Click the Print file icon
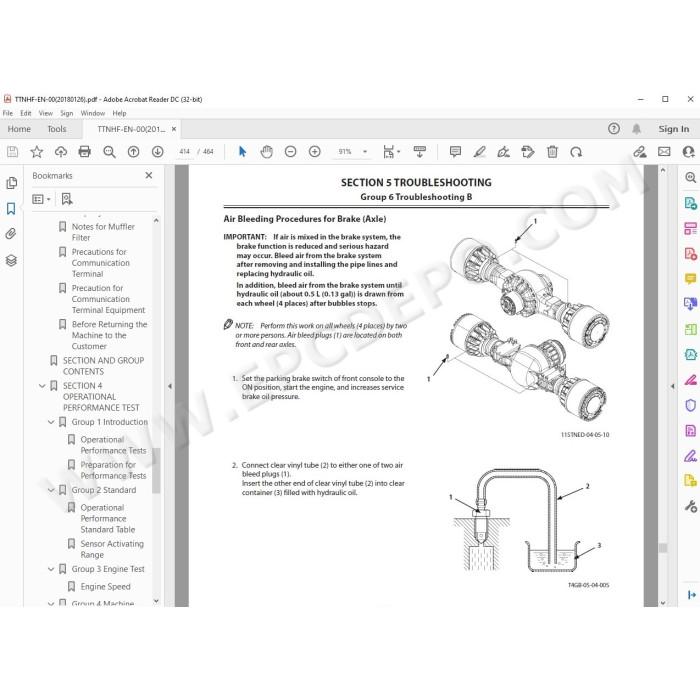This screenshot has height=700, width=700. (84, 152)
